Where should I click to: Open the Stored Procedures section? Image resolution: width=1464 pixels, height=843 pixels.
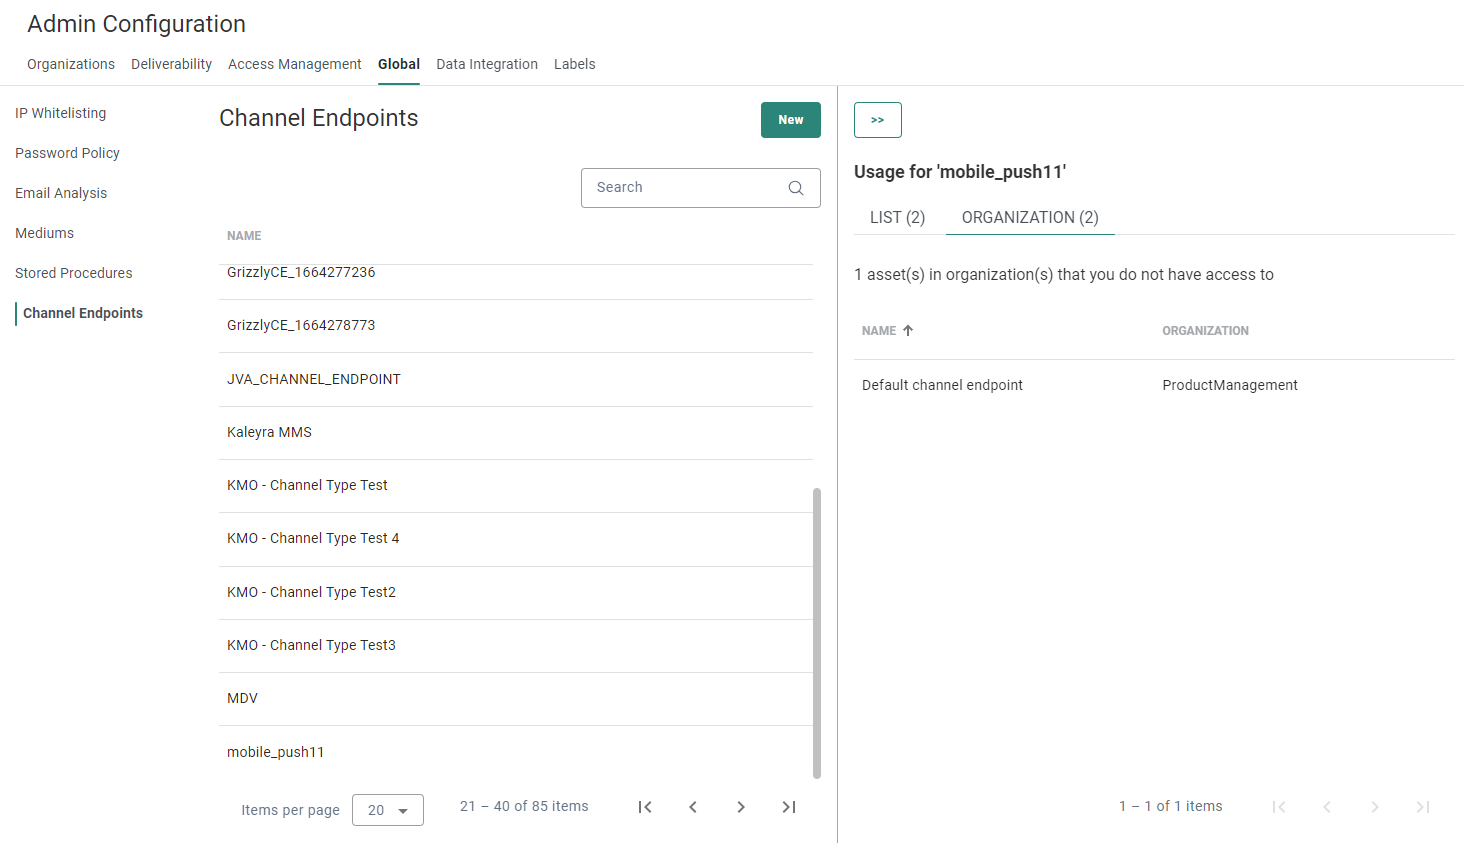(74, 273)
